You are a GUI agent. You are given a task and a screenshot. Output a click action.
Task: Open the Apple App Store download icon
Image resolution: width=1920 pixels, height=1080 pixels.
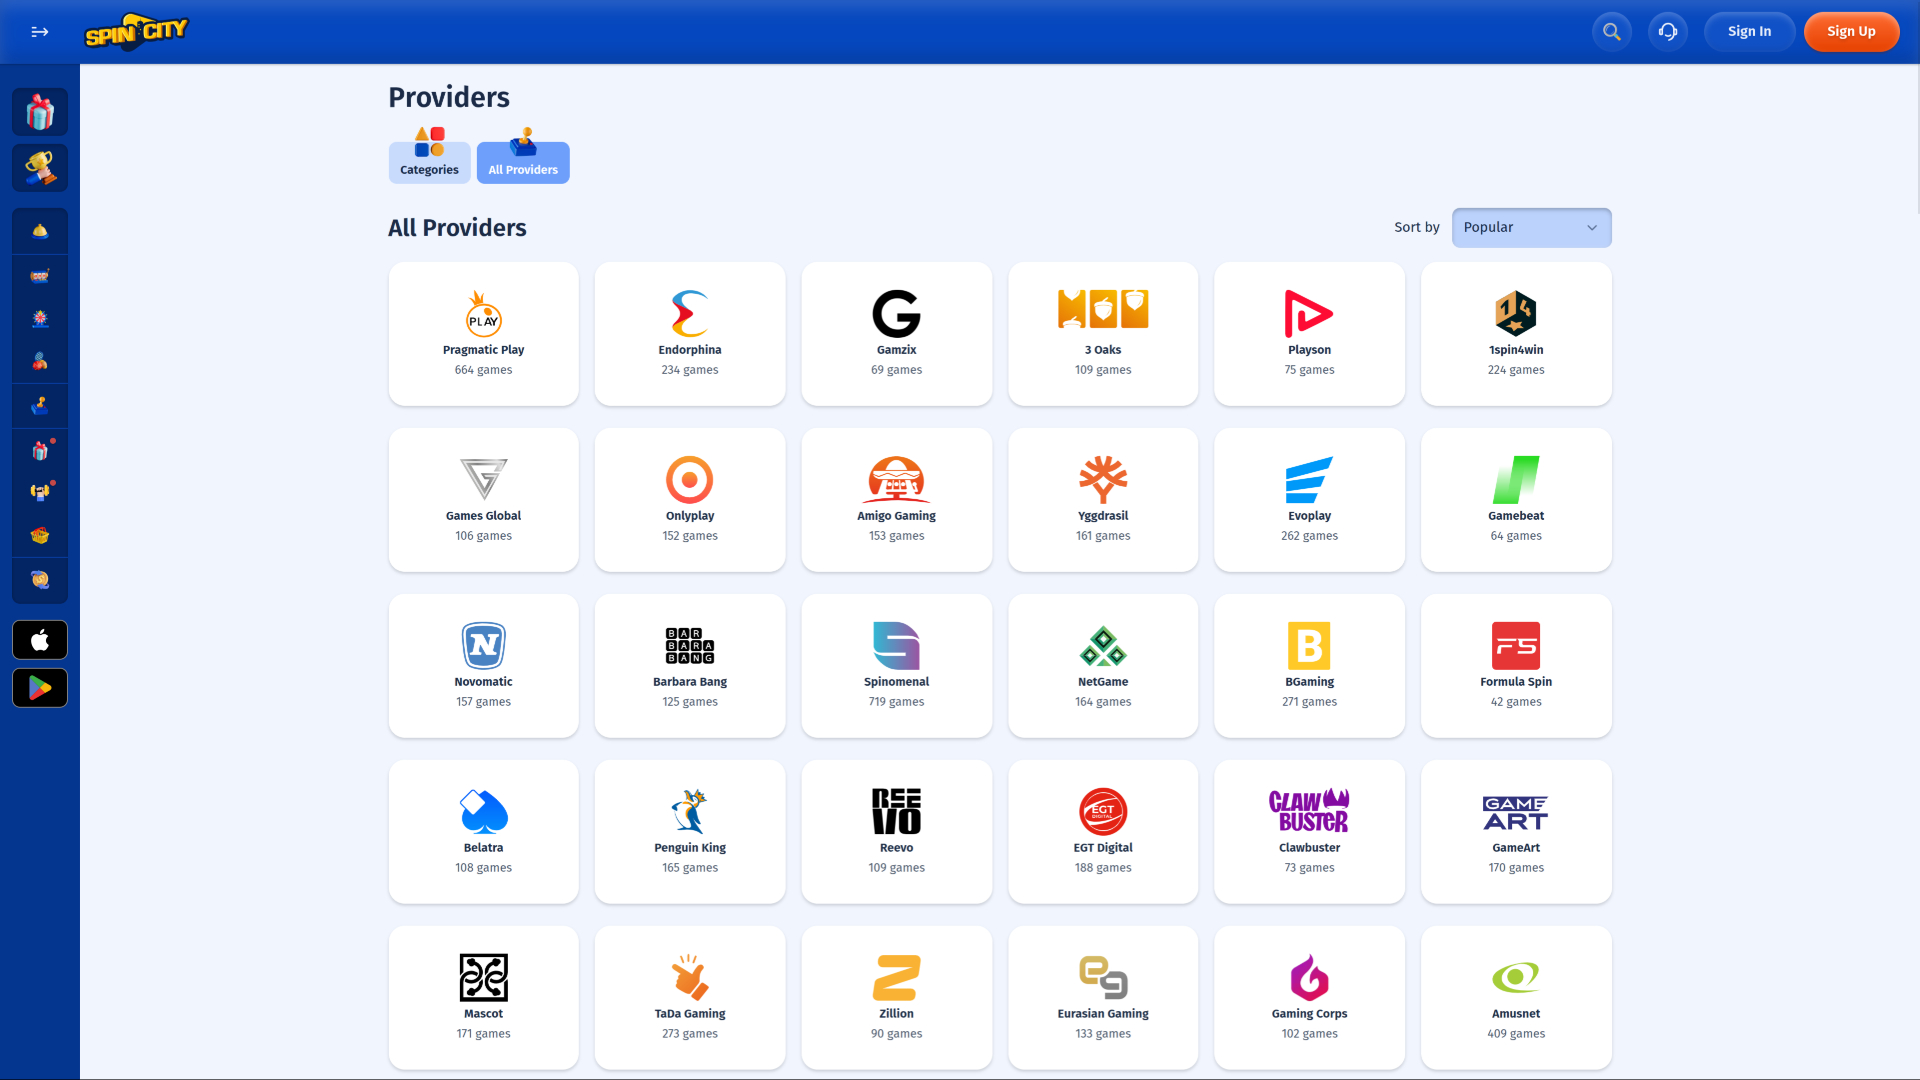[40, 640]
